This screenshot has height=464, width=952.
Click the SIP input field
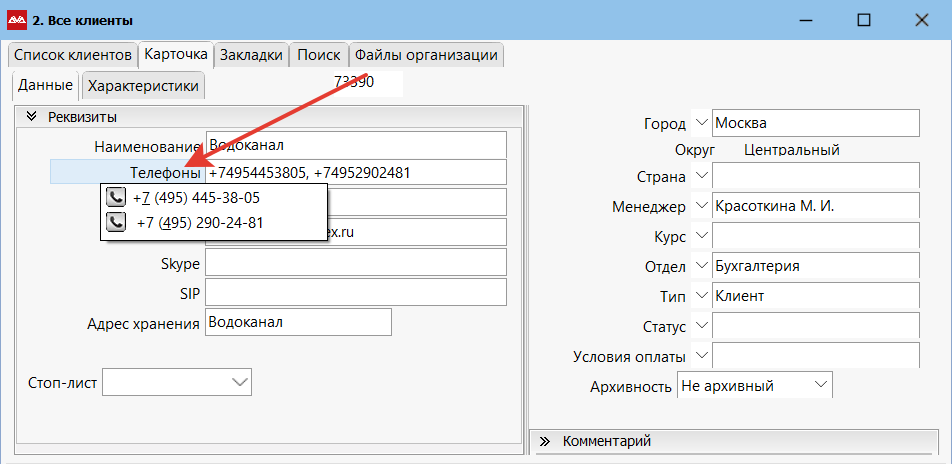356,292
